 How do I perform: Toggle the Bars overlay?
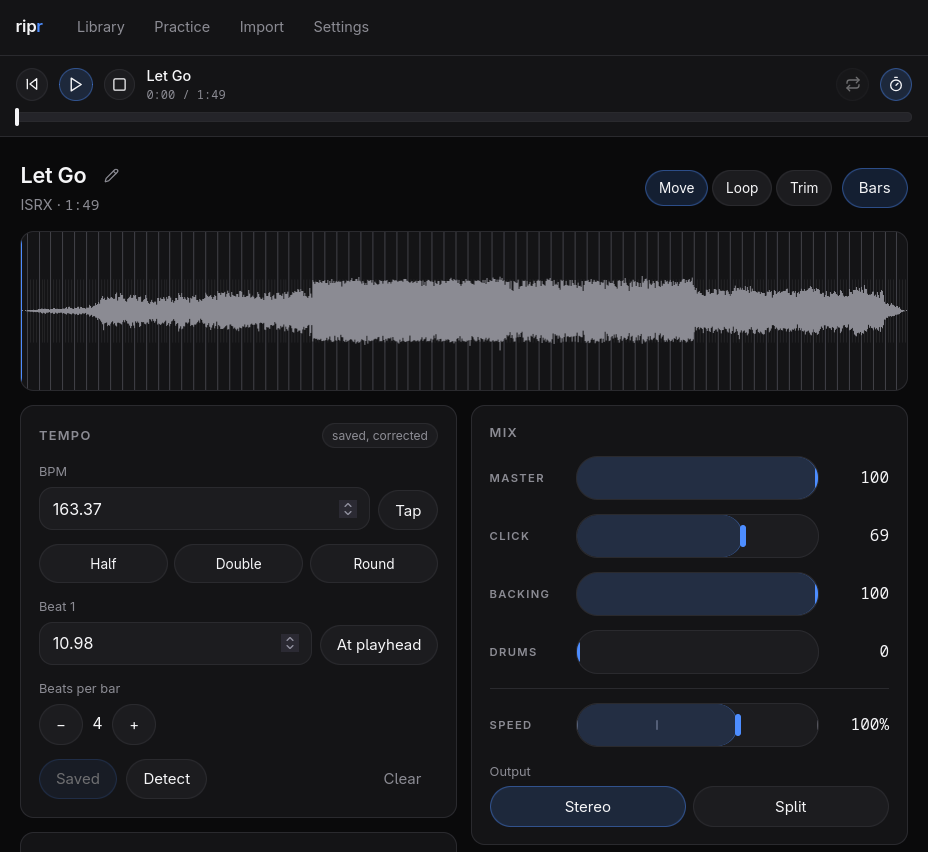coord(875,188)
